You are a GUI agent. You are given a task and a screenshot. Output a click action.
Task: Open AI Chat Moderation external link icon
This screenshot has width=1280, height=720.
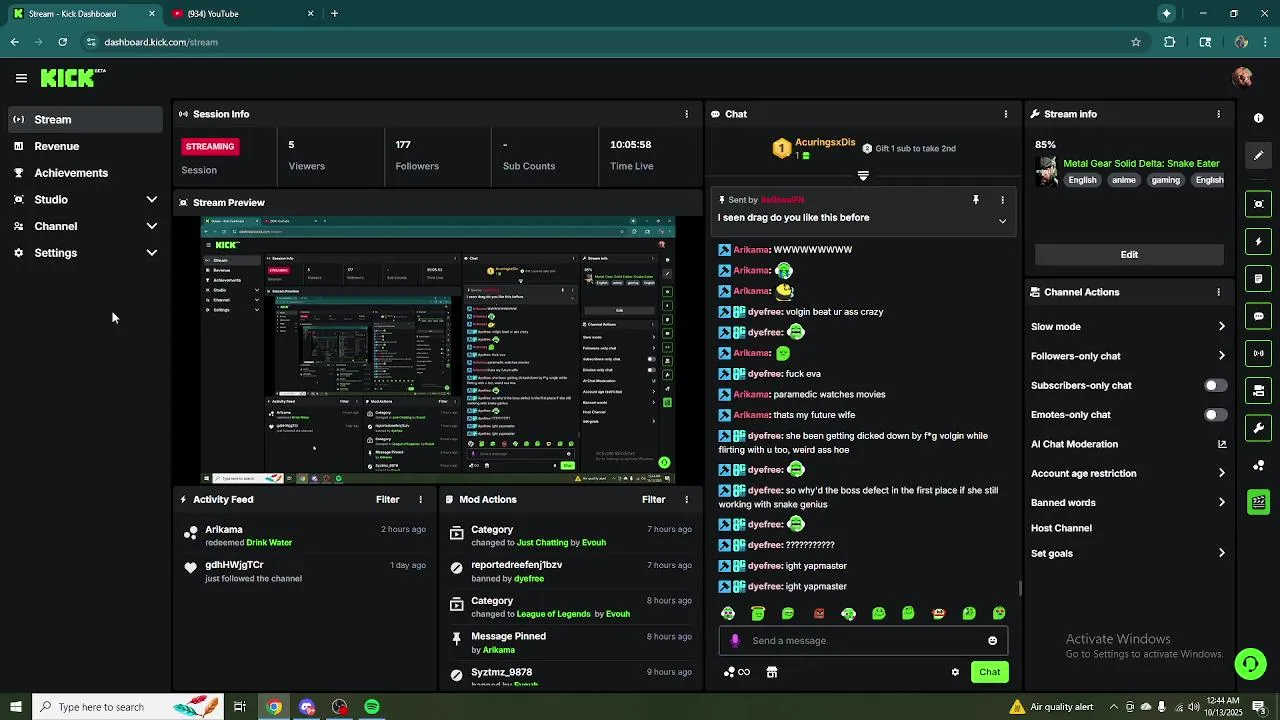(1221, 444)
